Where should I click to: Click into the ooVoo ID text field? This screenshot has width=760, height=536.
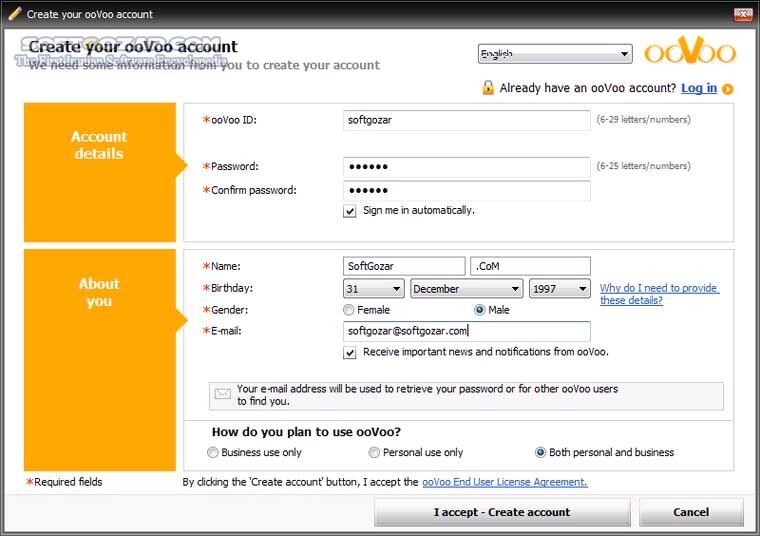point(466,120)
